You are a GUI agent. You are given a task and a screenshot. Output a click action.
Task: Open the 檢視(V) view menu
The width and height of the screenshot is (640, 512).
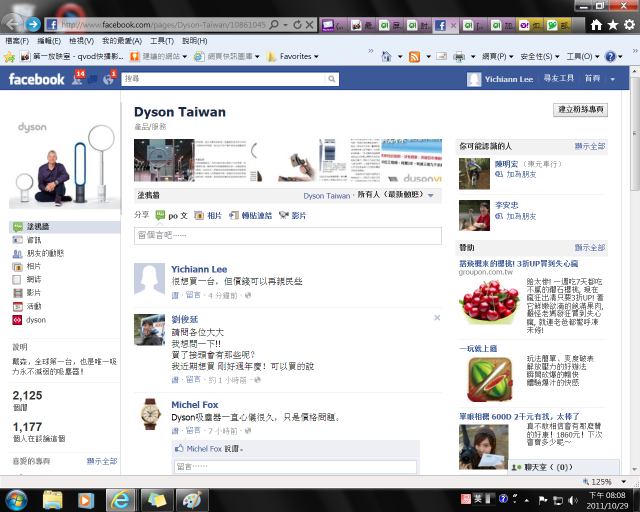(81, 41)
